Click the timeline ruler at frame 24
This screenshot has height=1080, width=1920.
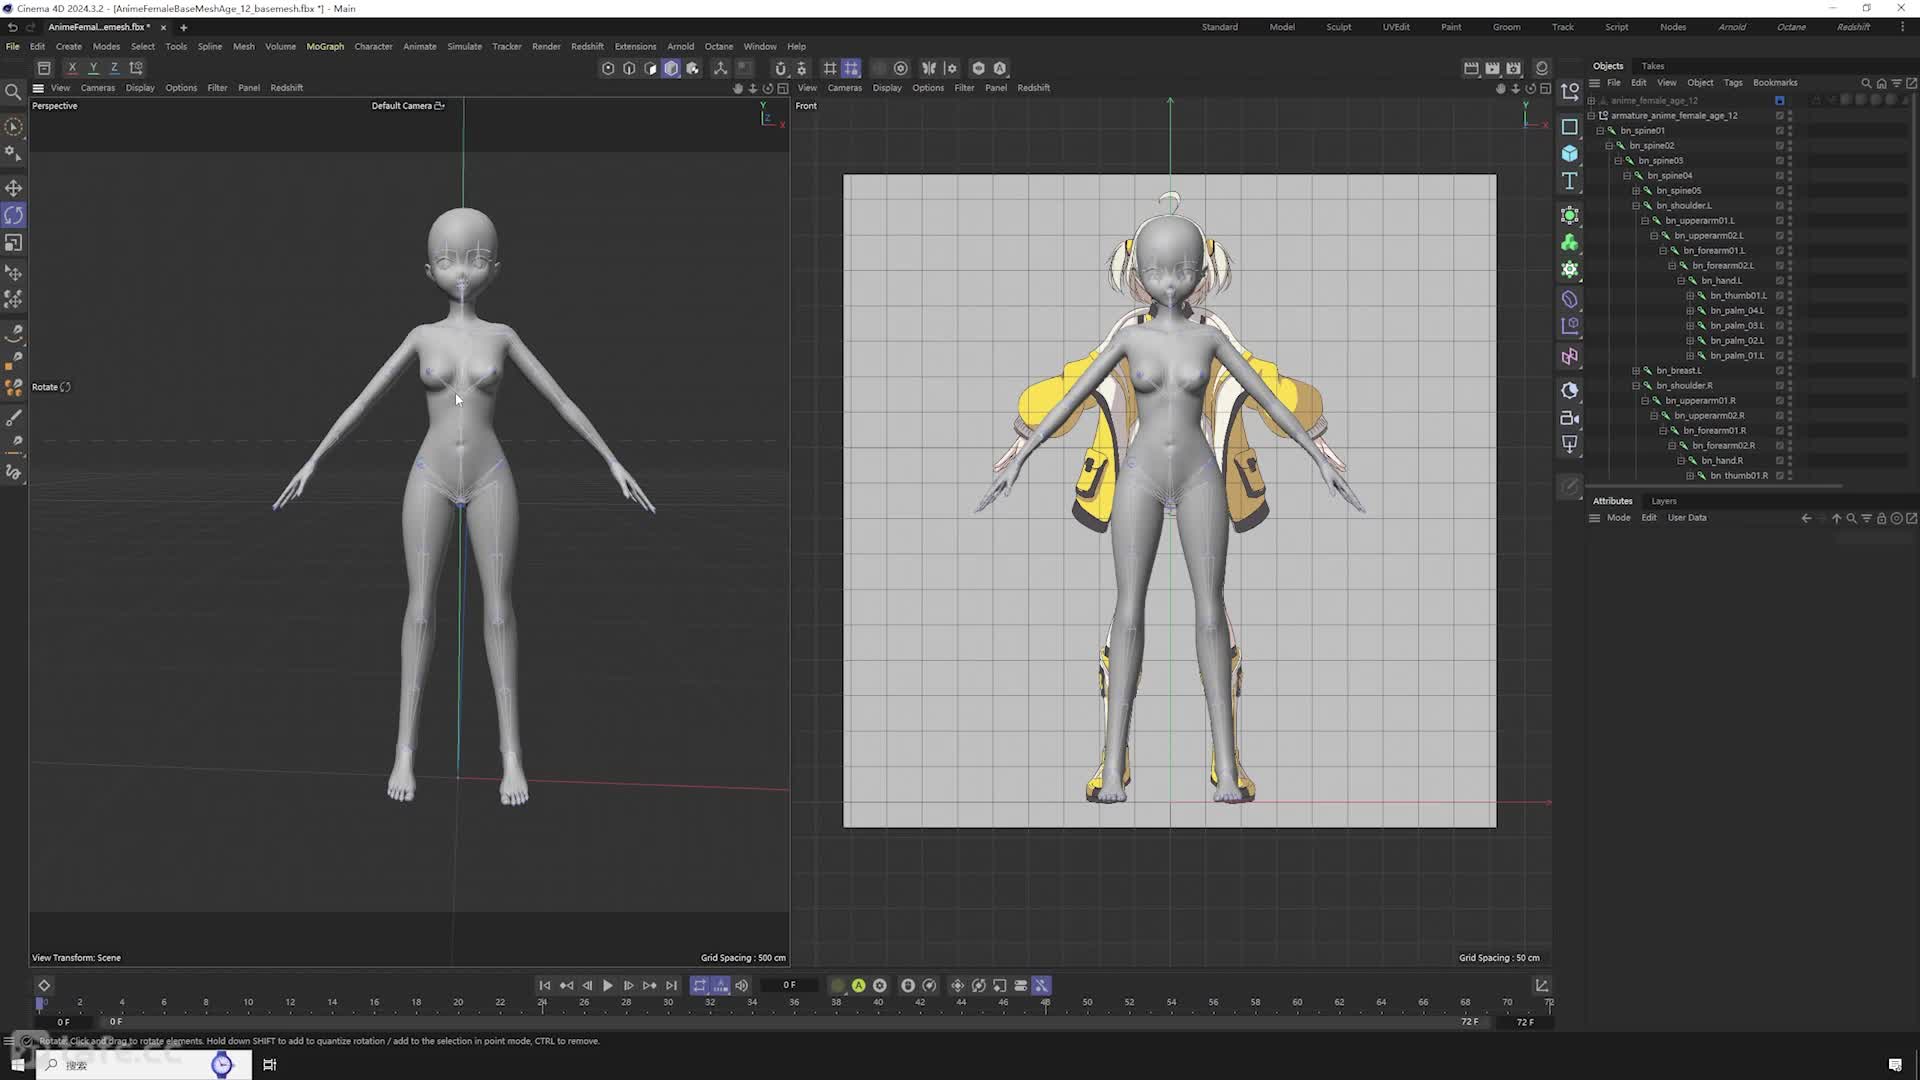click(x=542, y=1002)
